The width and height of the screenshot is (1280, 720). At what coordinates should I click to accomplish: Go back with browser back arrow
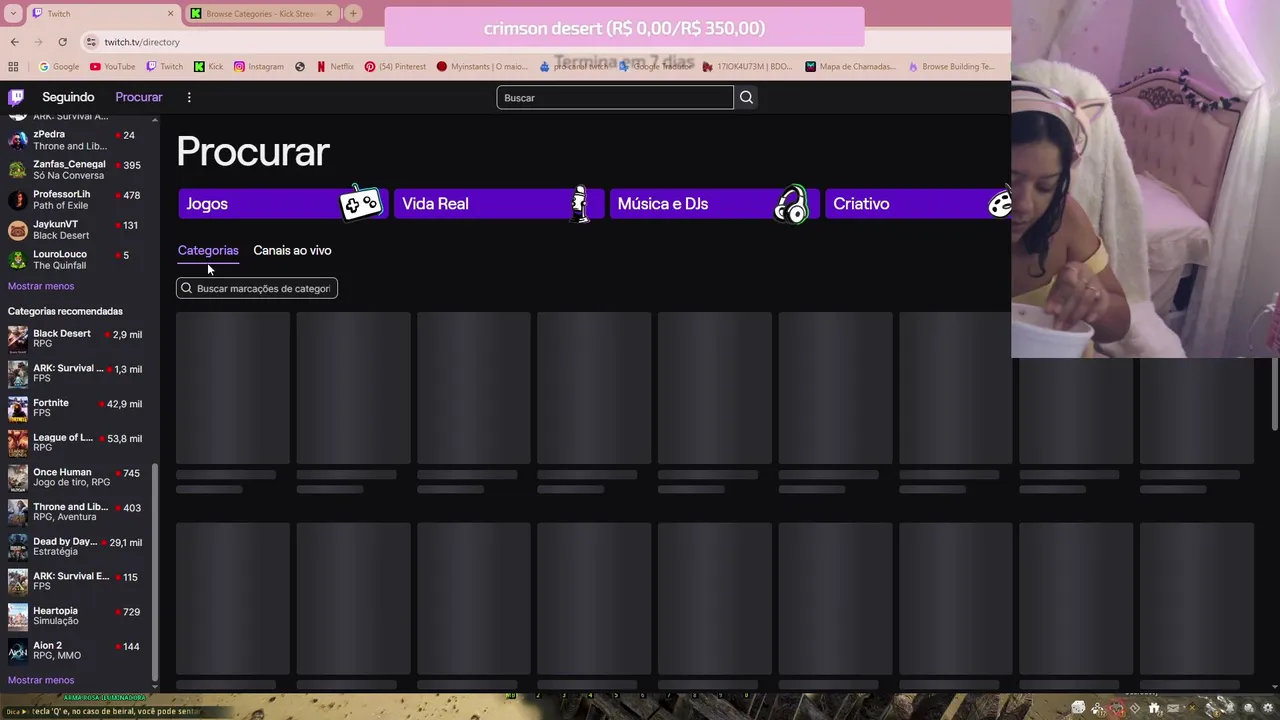click(x=14, y=42)
